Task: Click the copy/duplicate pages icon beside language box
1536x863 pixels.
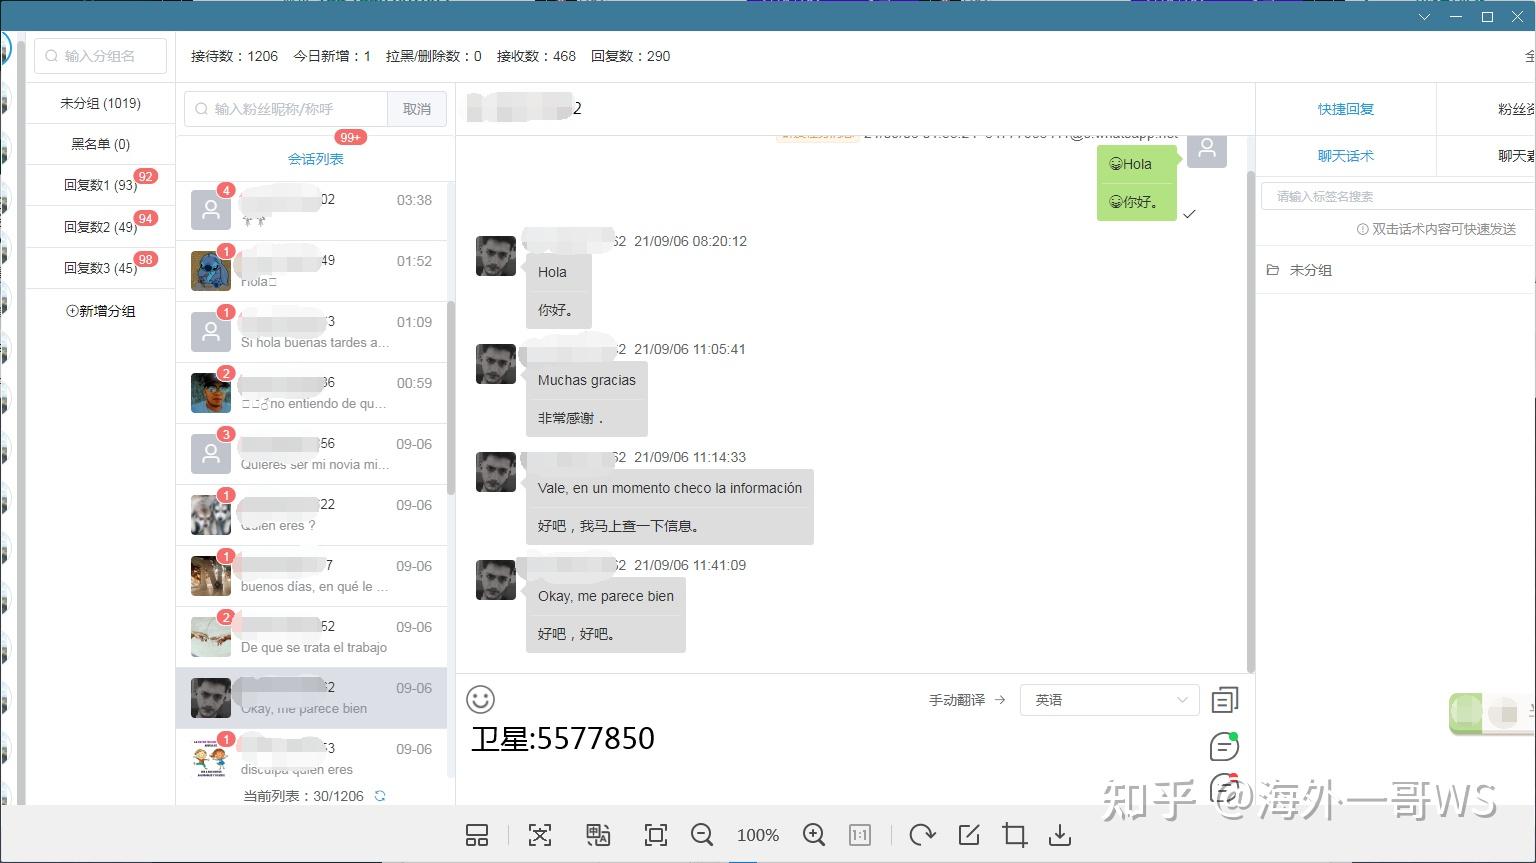Action: tap(1225, 700)
